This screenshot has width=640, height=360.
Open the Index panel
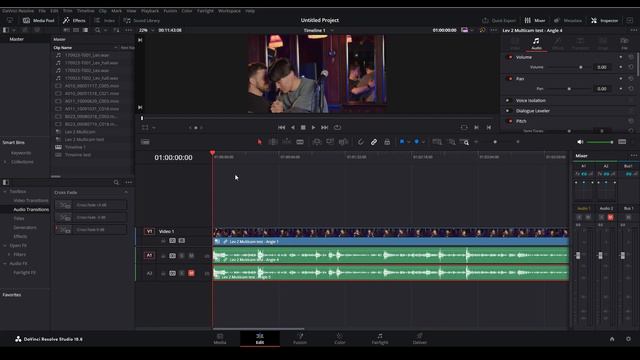[x=105, y=20]
